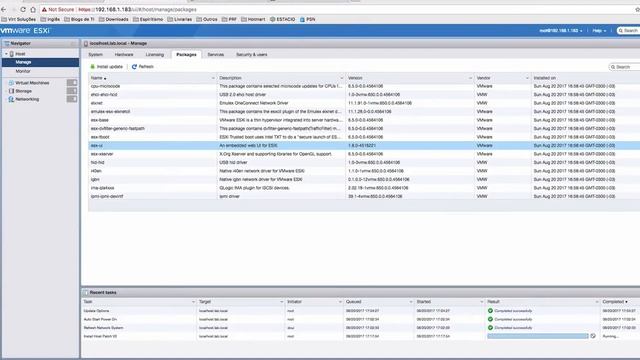Image resolution: width=640 pixels, height=360 pixels.
Task: Select the esx-xserver package row
Action: click(364, 154)
